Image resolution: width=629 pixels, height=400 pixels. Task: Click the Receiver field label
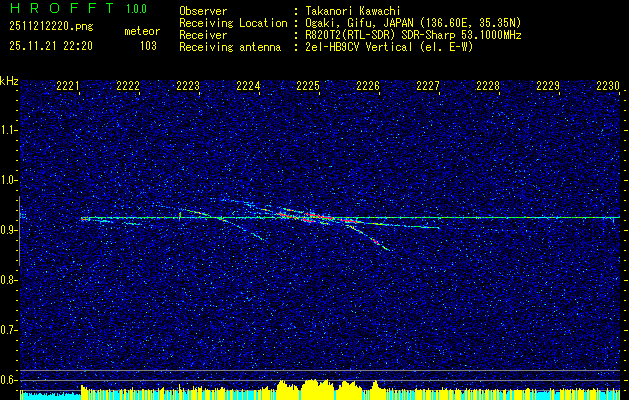tap(203, 35)
